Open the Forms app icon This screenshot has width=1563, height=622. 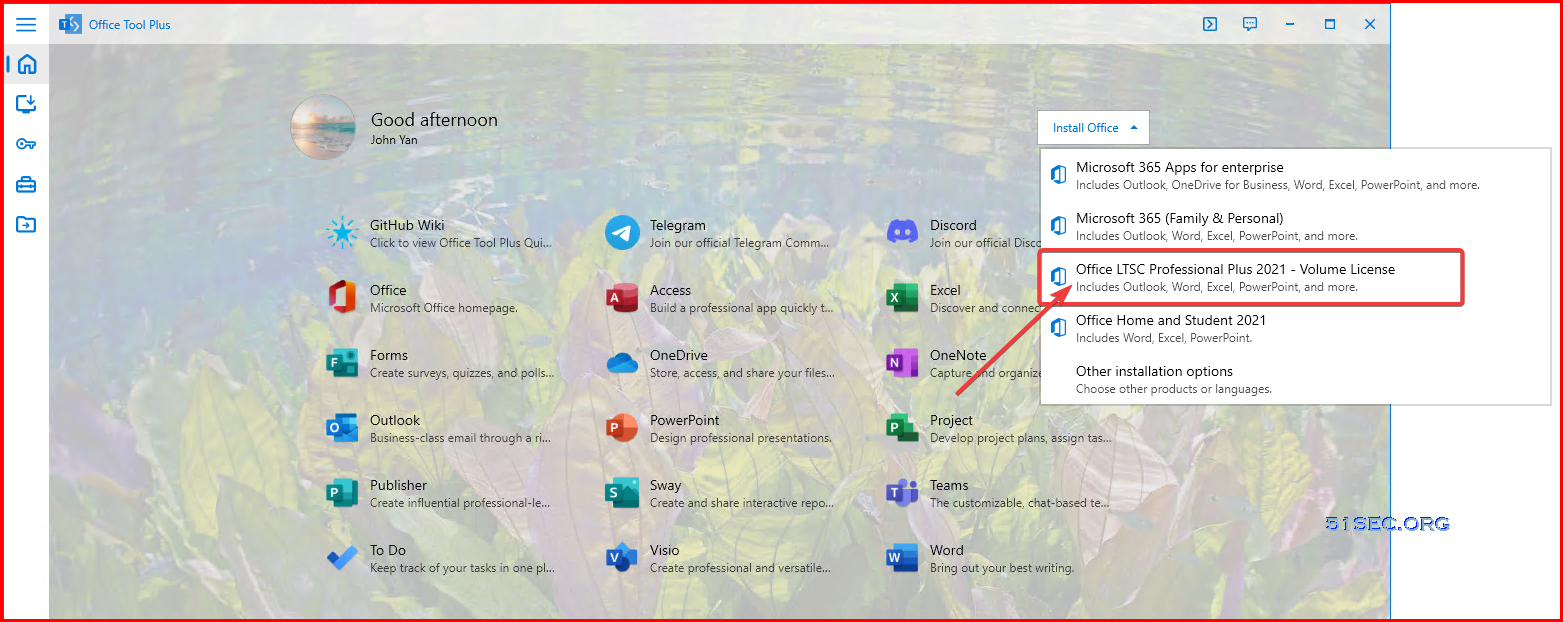pos(342,363)
